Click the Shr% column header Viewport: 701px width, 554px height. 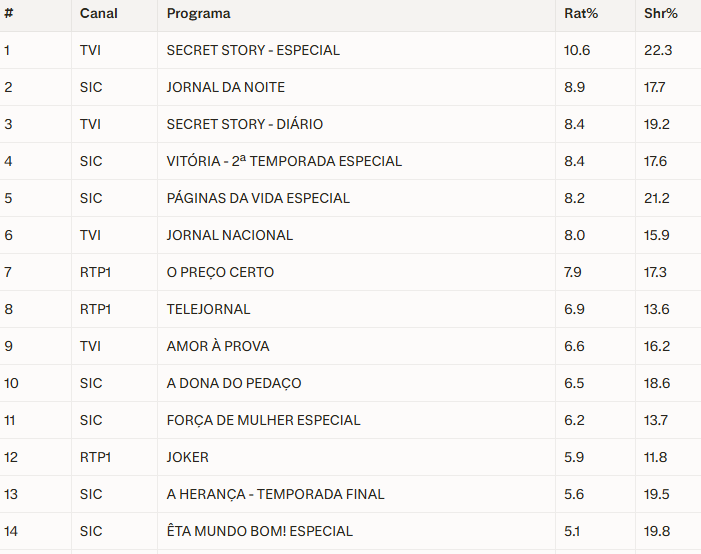pos(660,14)
